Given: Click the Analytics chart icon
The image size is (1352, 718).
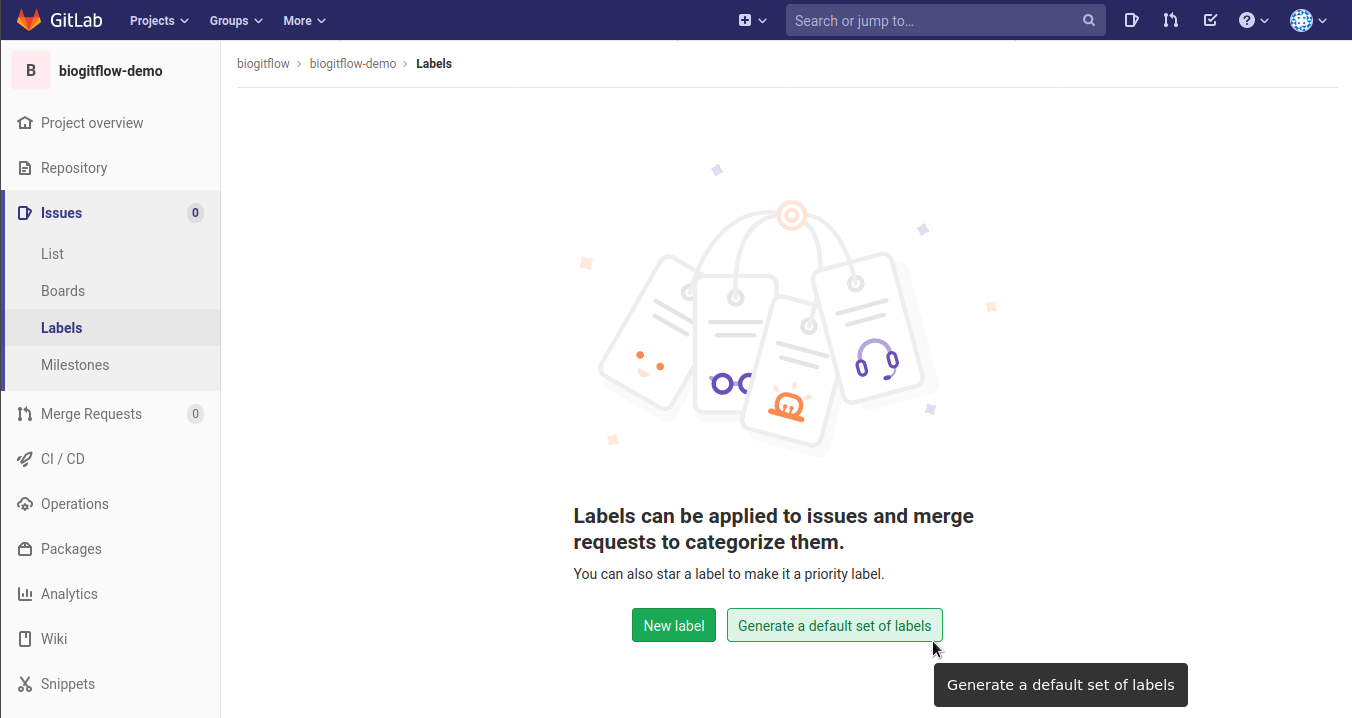Looking at the screenshot, I should (25, 594).
